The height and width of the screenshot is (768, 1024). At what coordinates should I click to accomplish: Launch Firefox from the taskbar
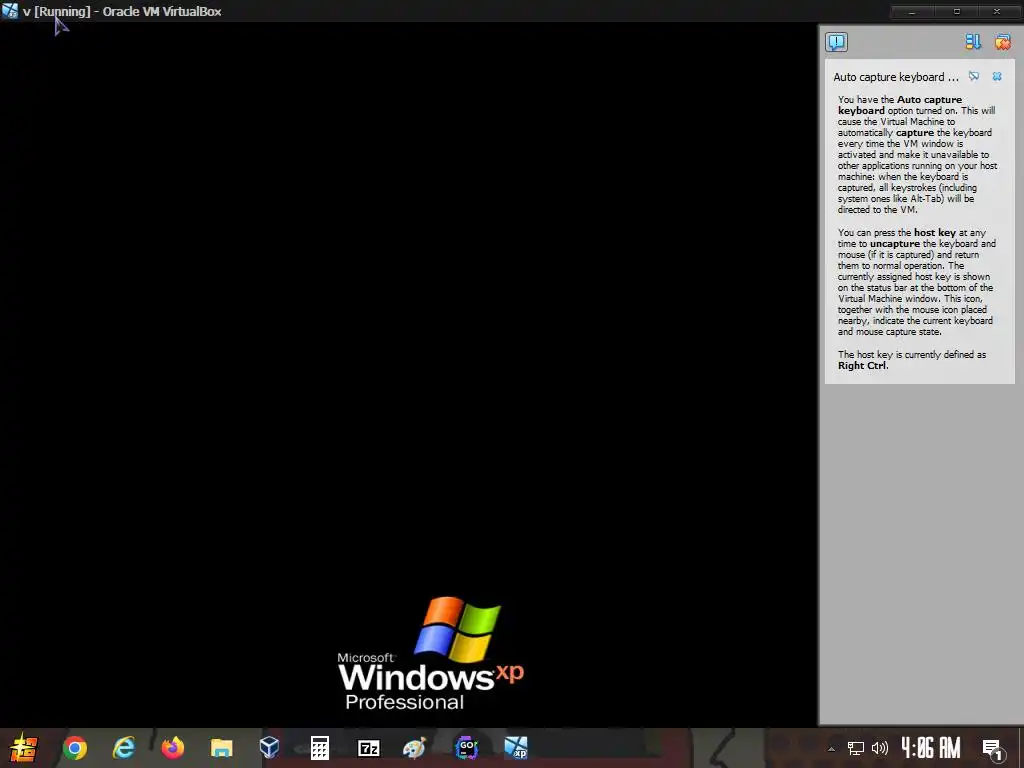click(172, 748)
